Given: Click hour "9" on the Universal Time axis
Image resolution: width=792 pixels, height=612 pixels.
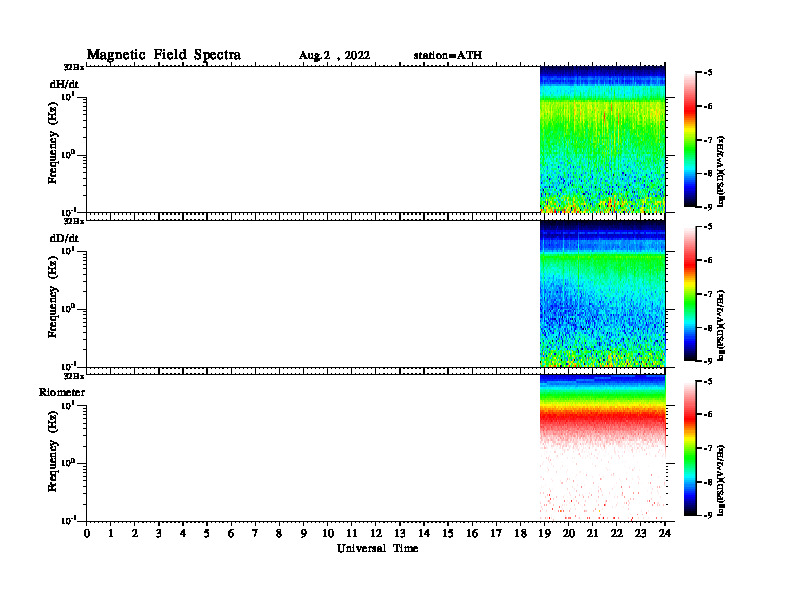Looking at the screenshot, I should (x=303, y=533).
